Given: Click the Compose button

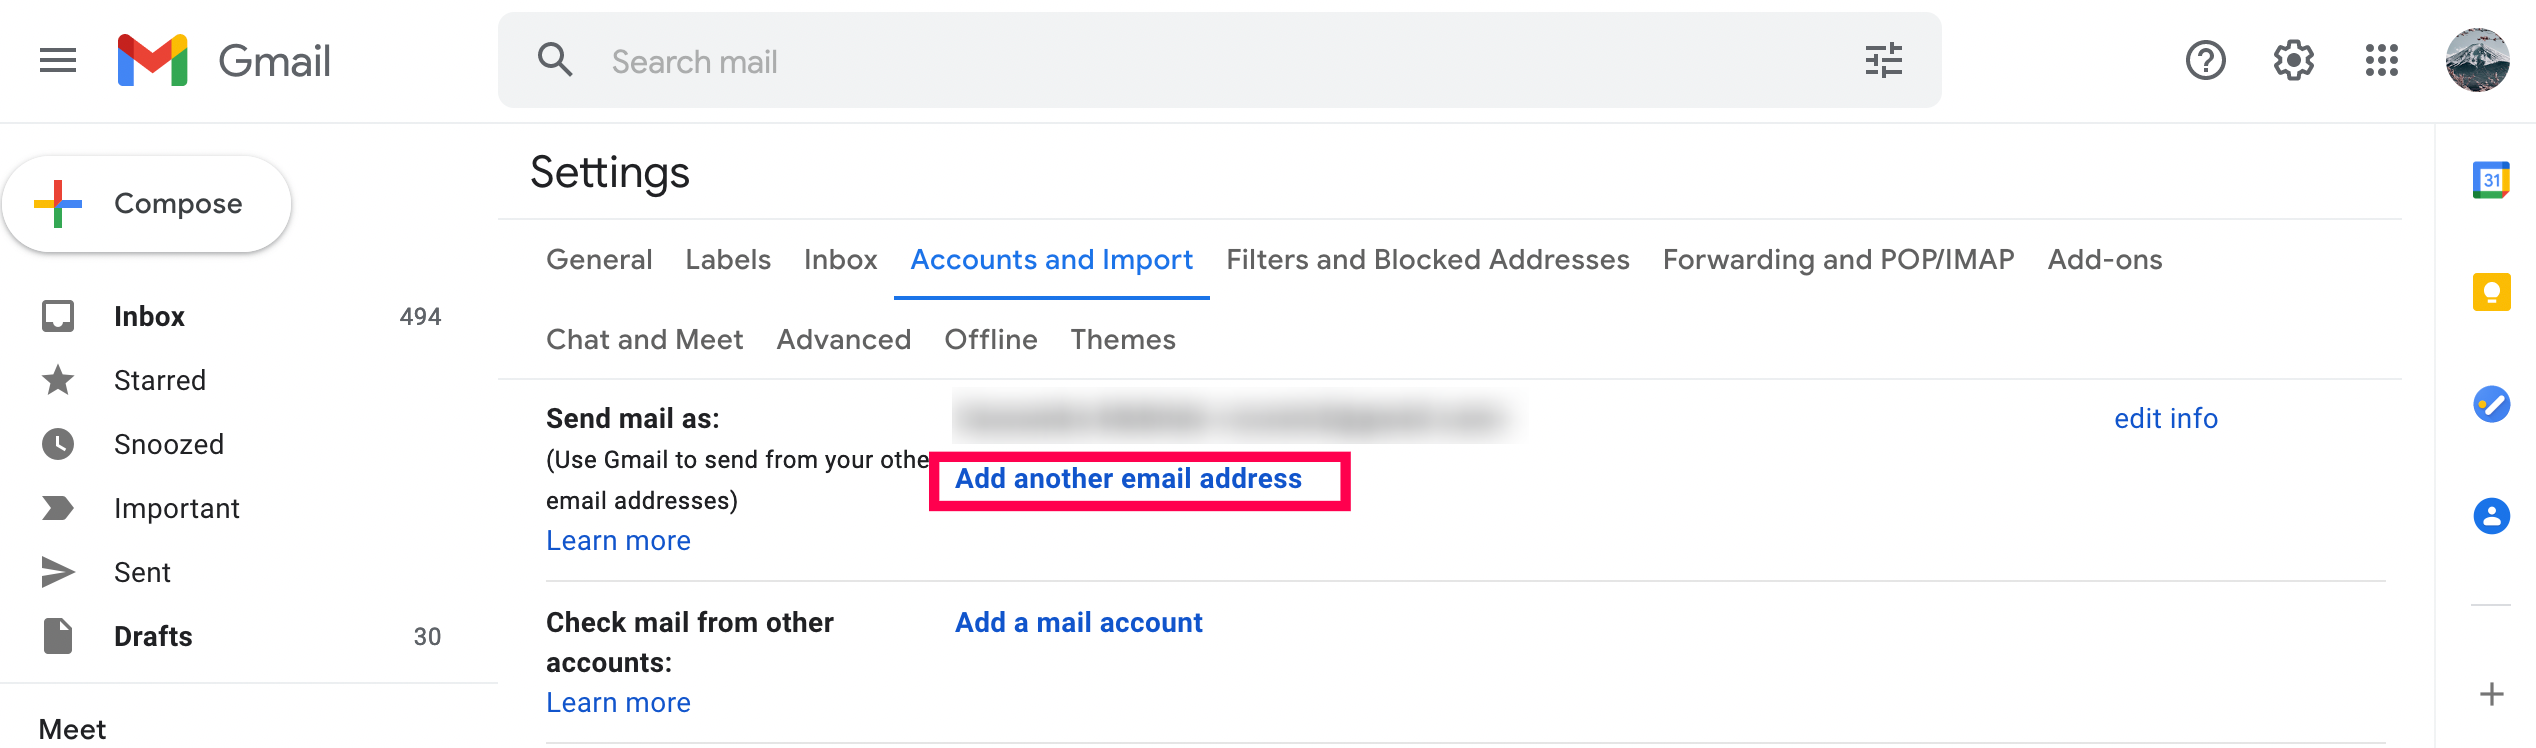Looking at the screenshot, I should point(148,204).
